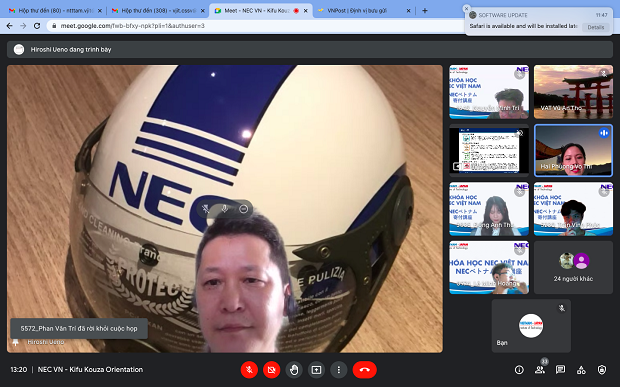Screen dimensions: 620x387
Task: Click the meeting name NEC VN - Kifu Kouza Orientation
Action: coord(90,370)
